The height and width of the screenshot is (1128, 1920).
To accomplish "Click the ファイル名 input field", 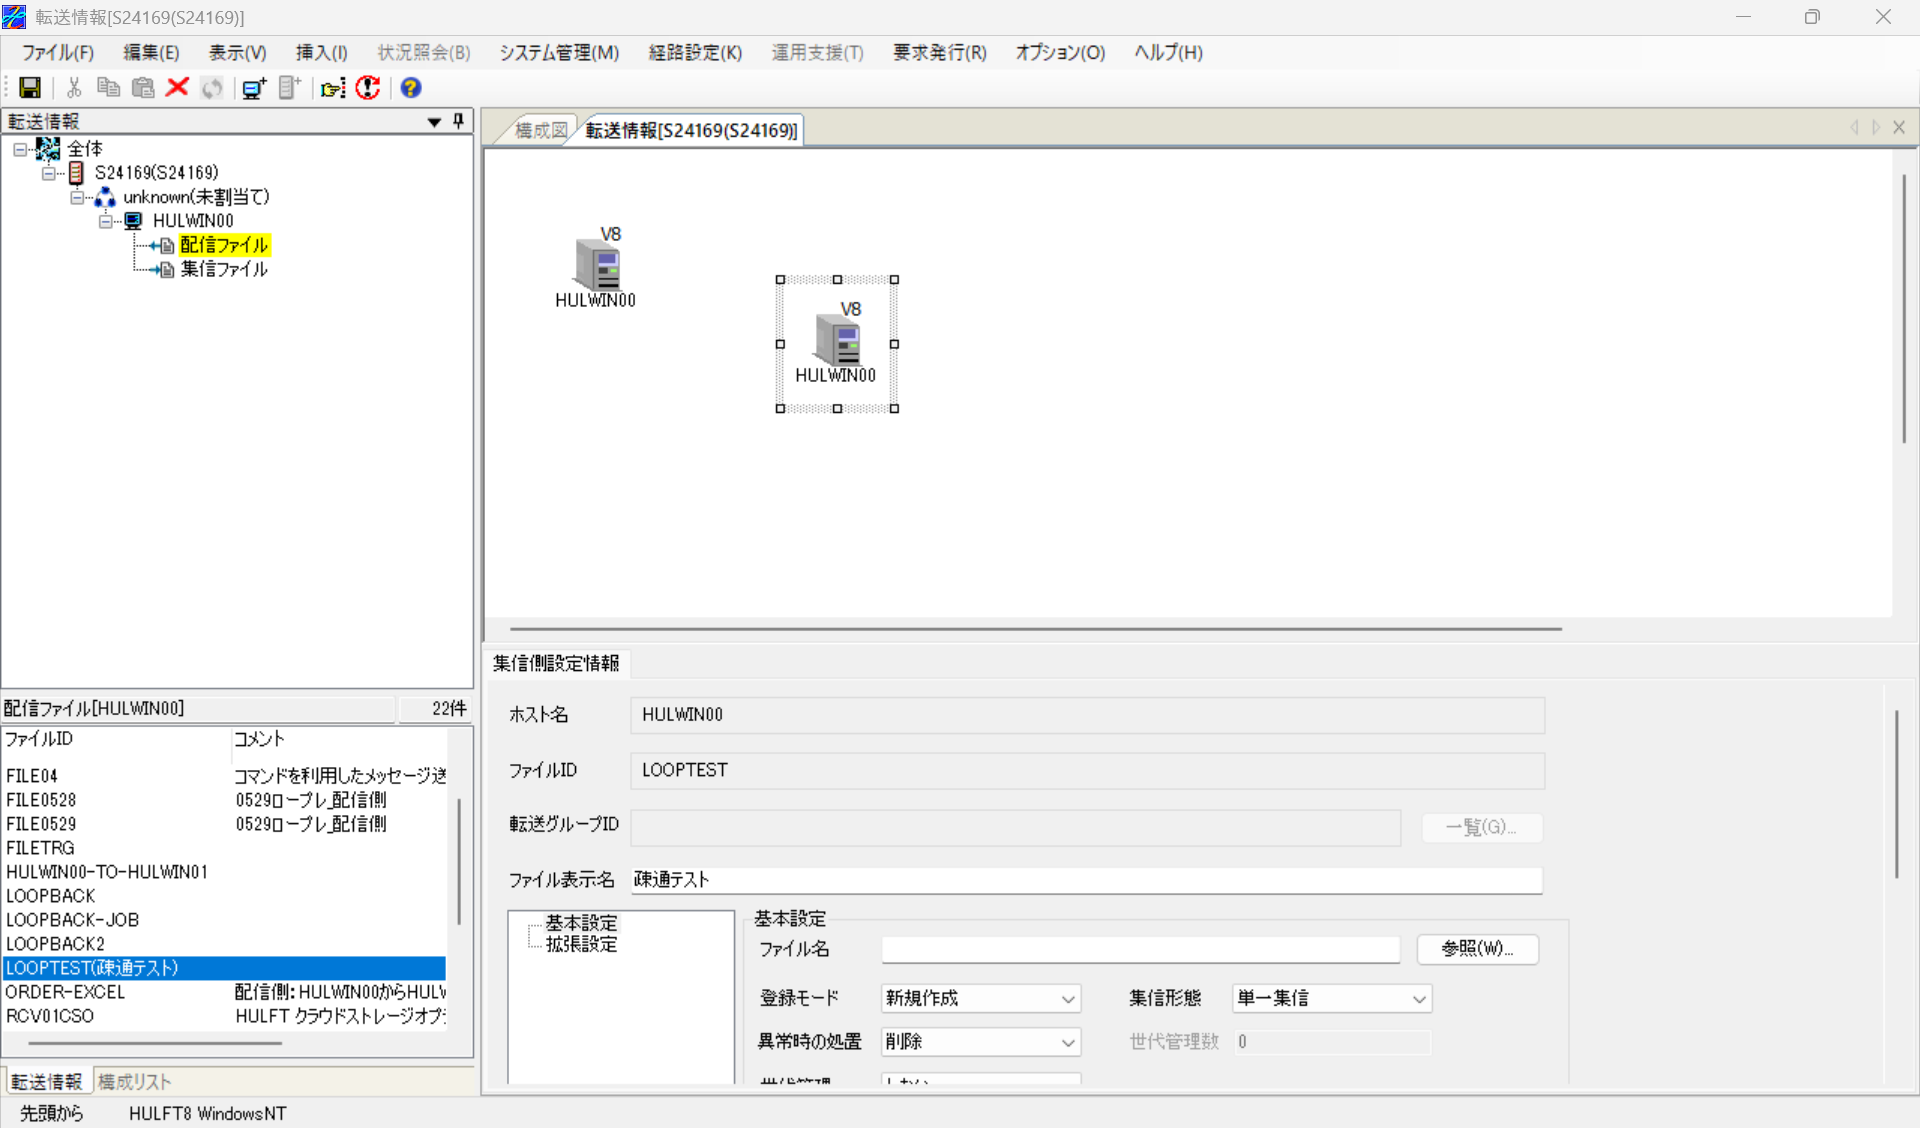I will 1140,949.
